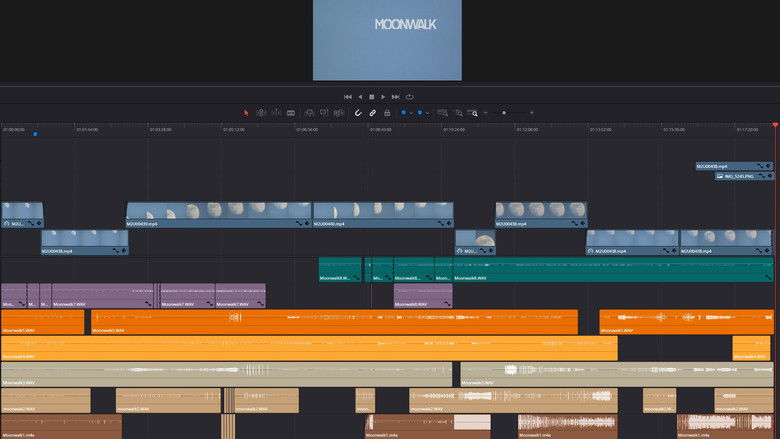Click the Insert Clip icon
This screenshot has width=780, height=439.
(310, 113)
